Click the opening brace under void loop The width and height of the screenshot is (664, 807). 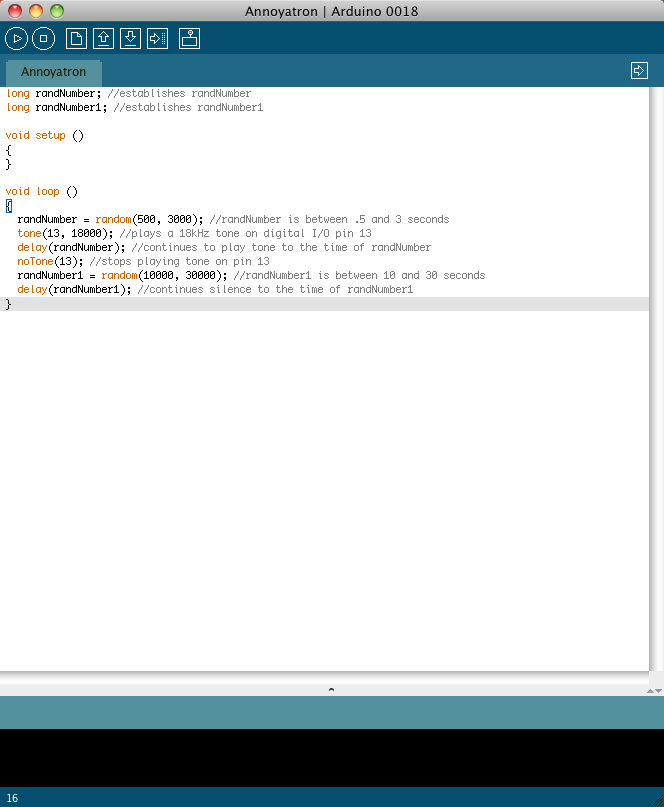9,206
